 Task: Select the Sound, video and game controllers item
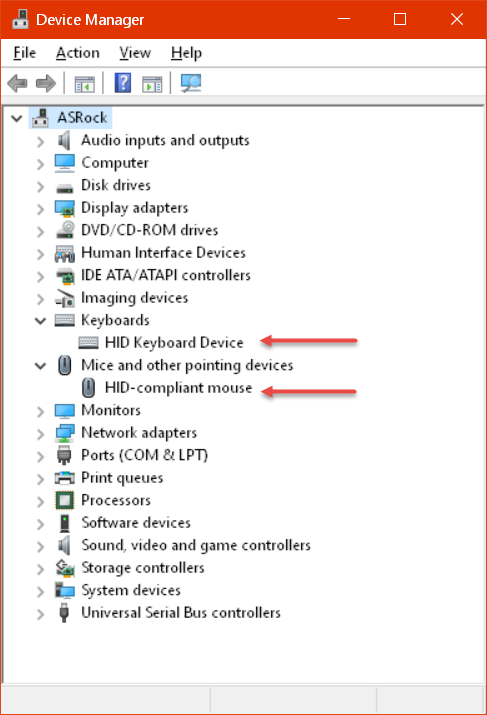click(x=196, y=545)
